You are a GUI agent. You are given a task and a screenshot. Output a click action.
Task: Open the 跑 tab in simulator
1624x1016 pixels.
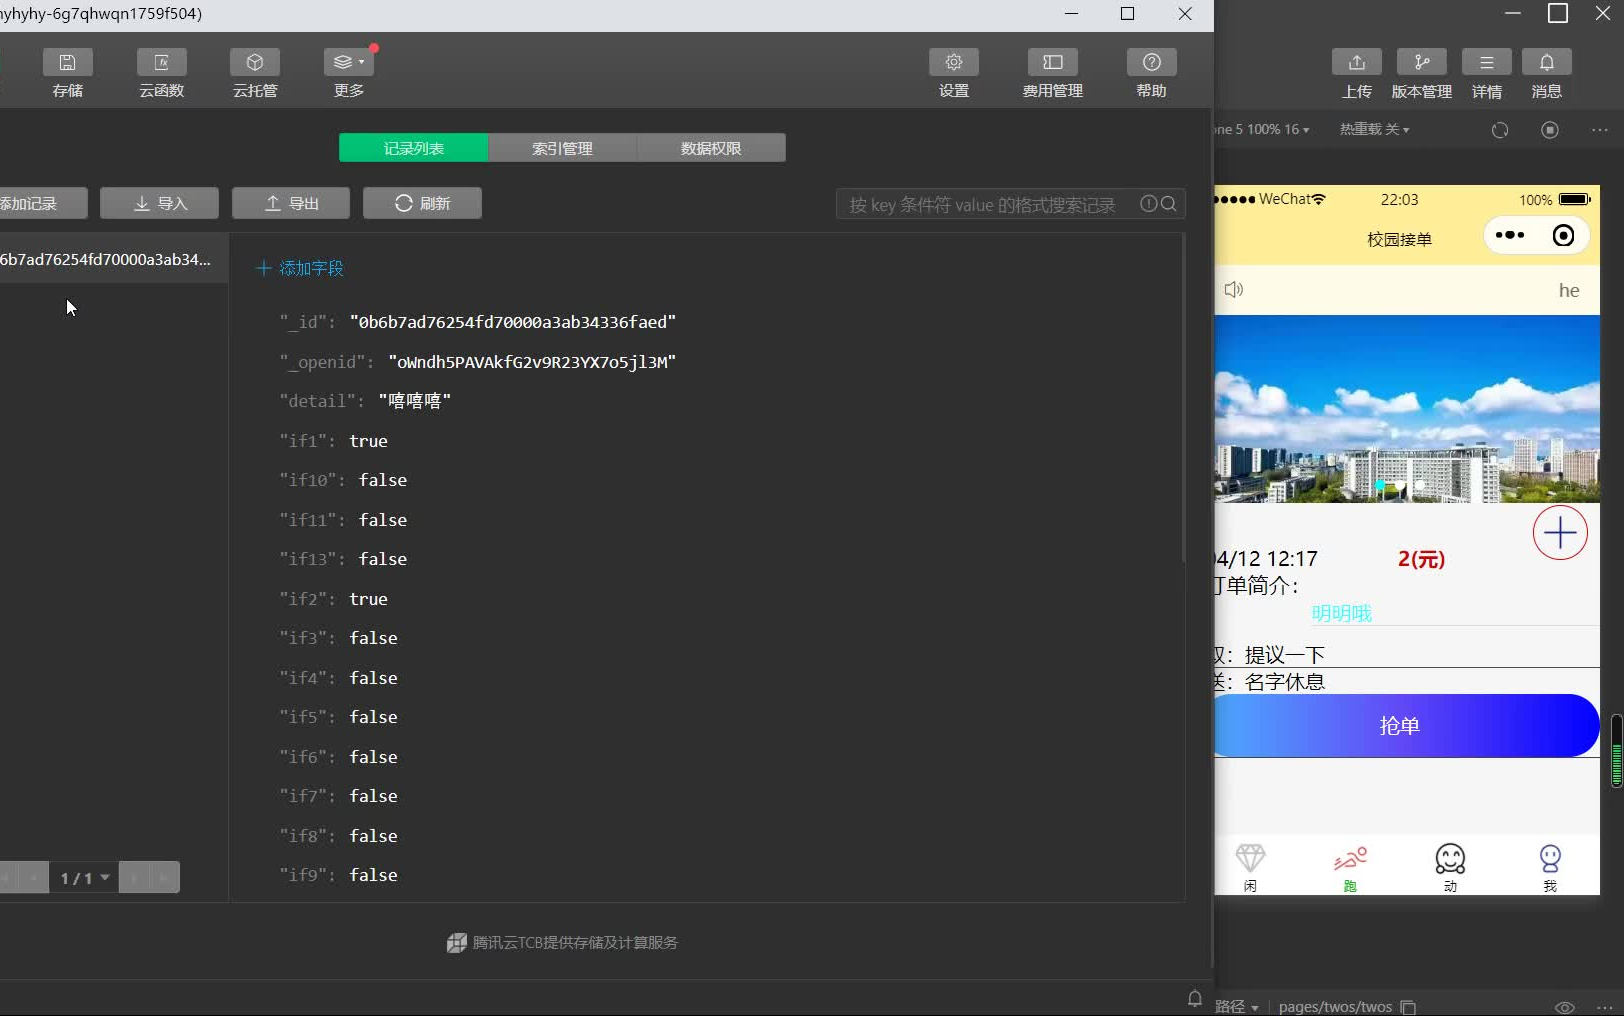(x=1350, y=867)
